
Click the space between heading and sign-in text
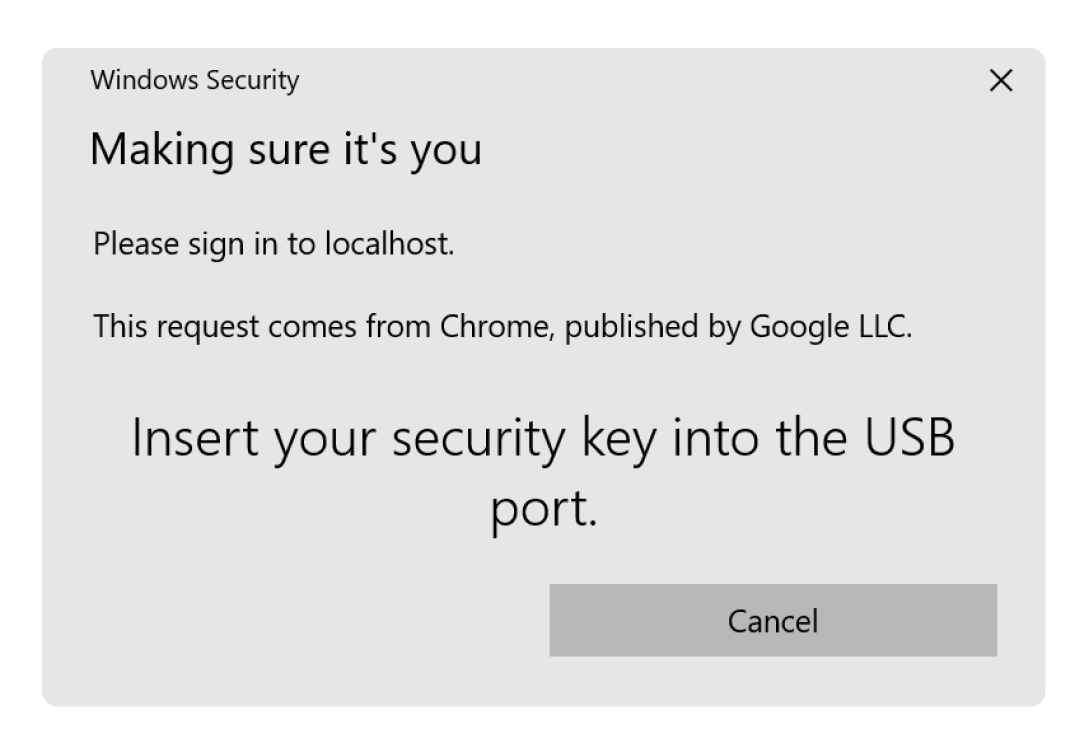point(400,198)
